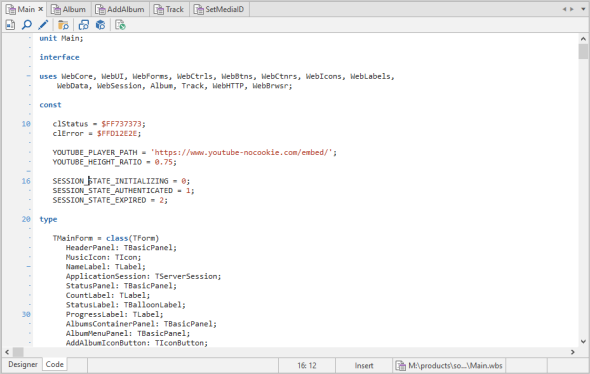
Task: Click the cursor position 16: 12 in the status bar
Action: point(307,365)
